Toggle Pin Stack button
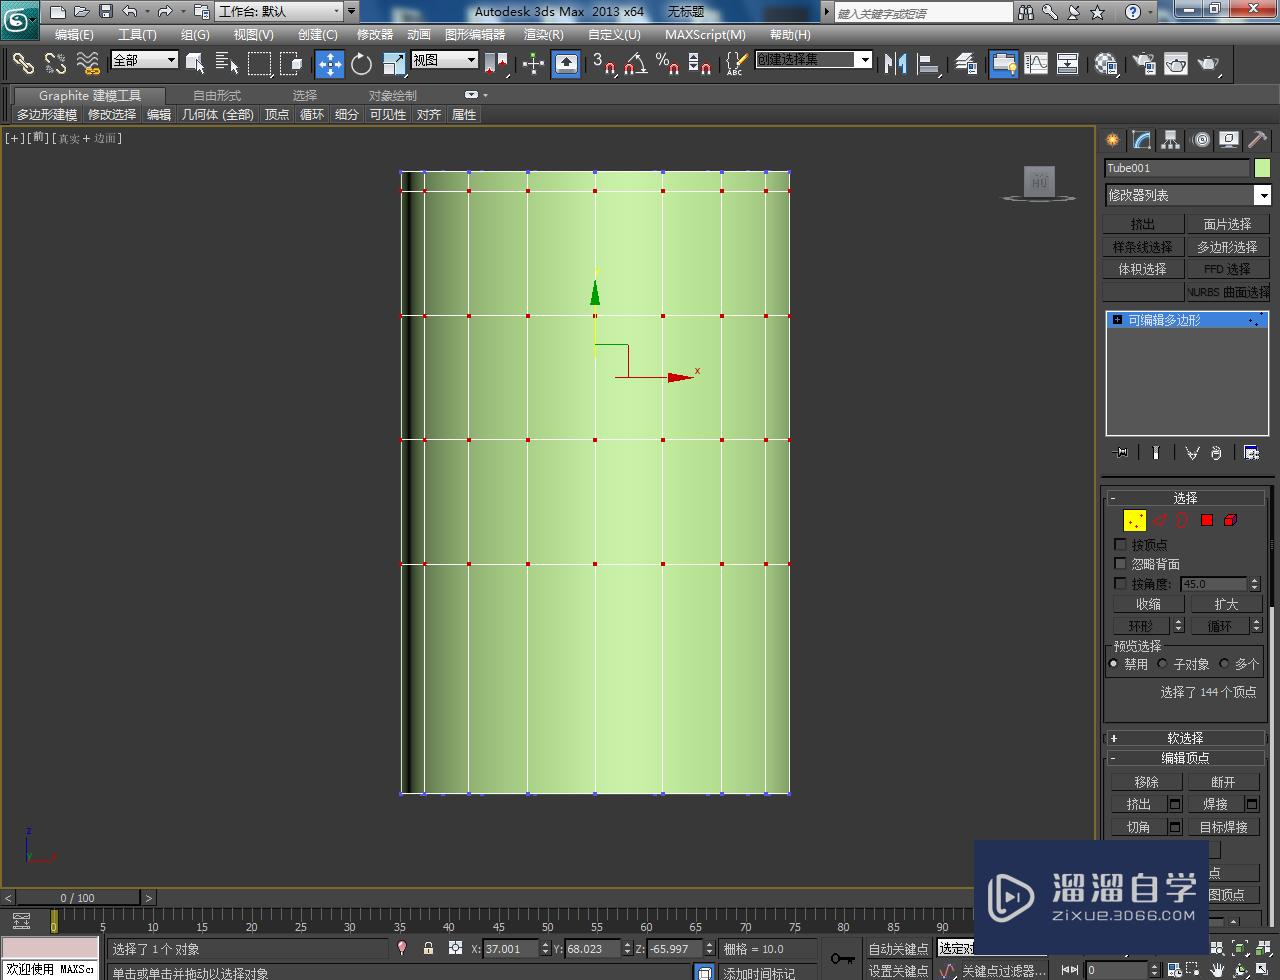The width and height of the screenshot is (1280, 980). click(1120, 453)
